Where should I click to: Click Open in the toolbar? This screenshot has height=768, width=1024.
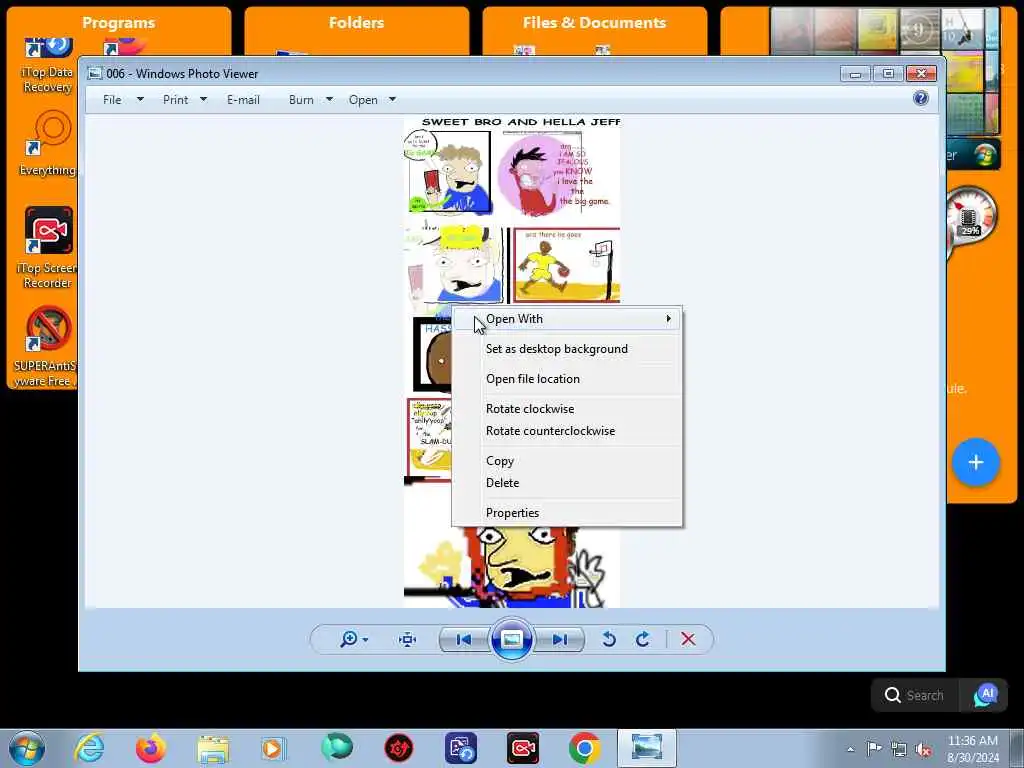click(363, 100)
